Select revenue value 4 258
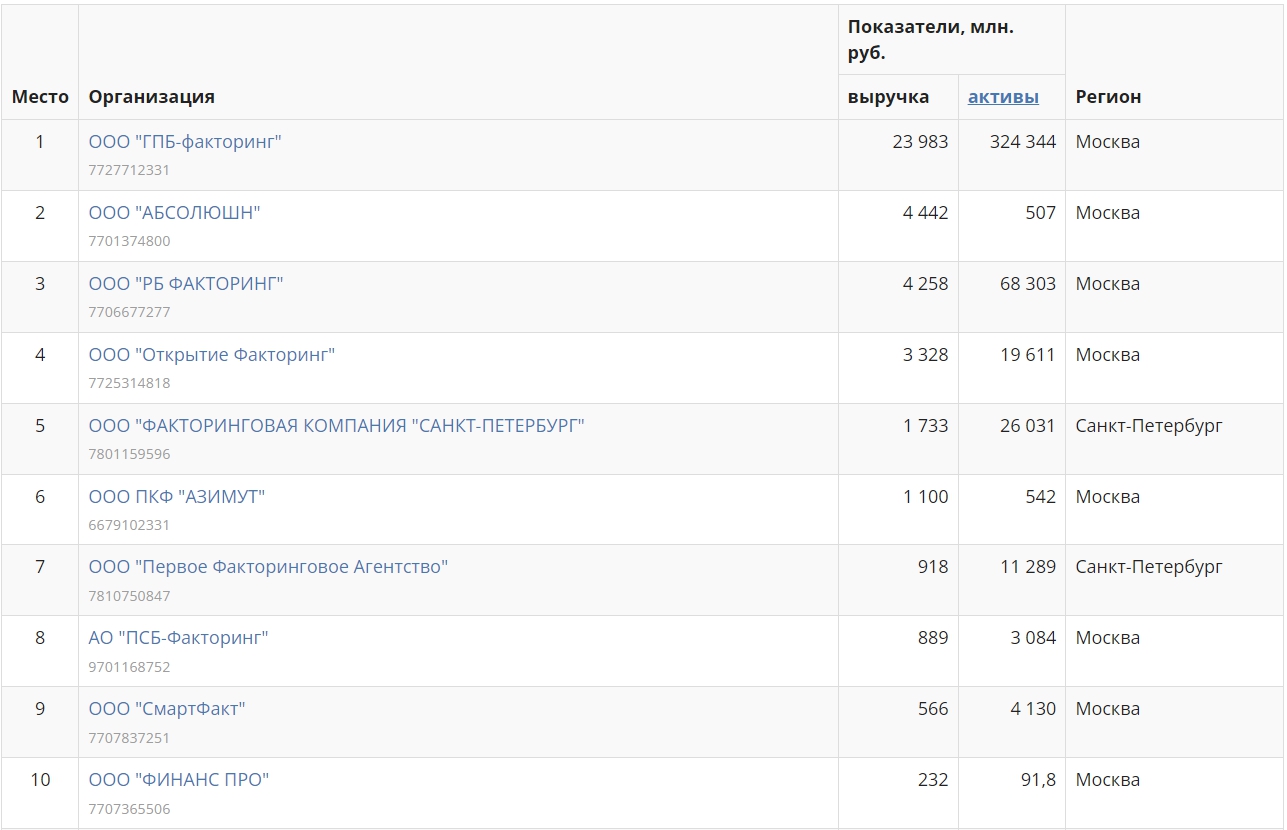 [x=925, y=284]
